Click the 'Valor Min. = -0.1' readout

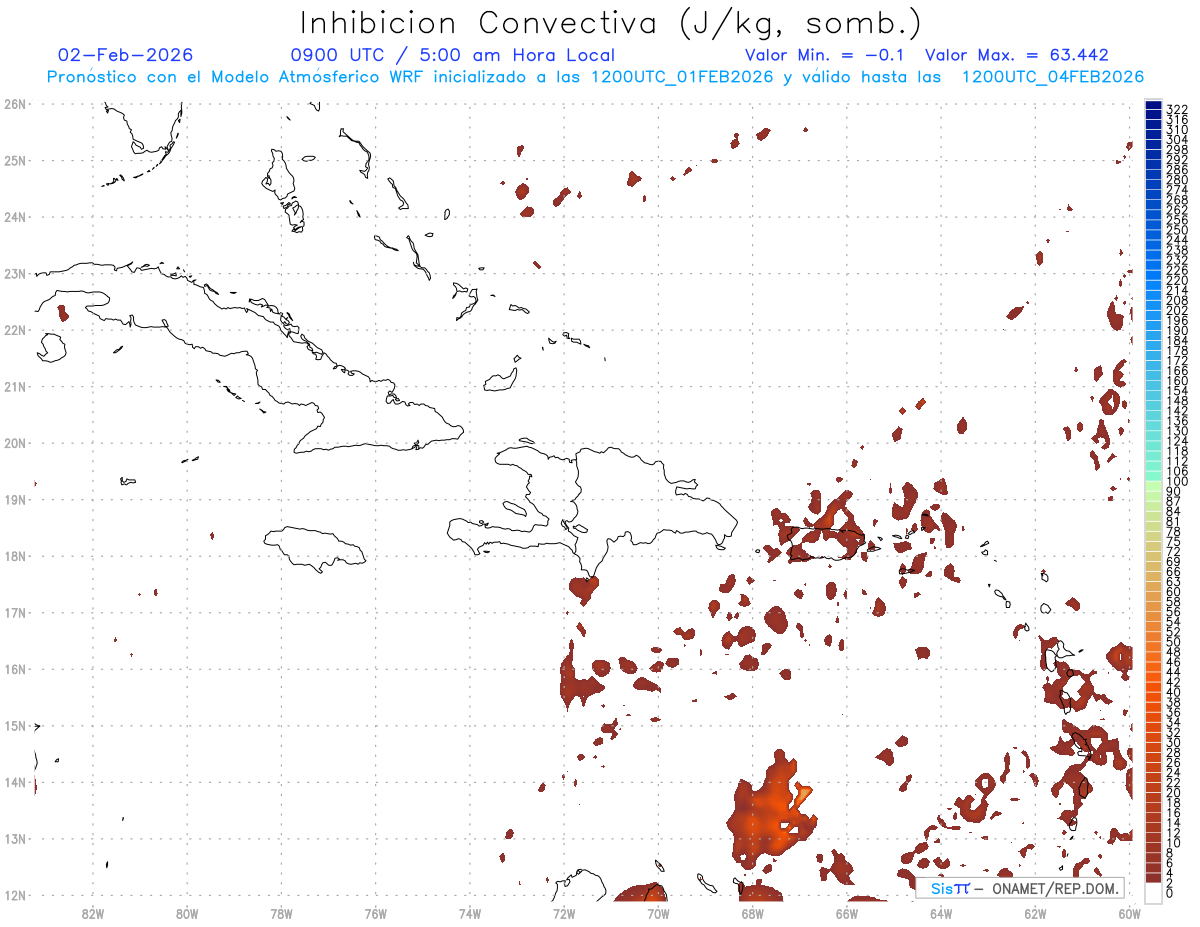click(x=825, y=55)
